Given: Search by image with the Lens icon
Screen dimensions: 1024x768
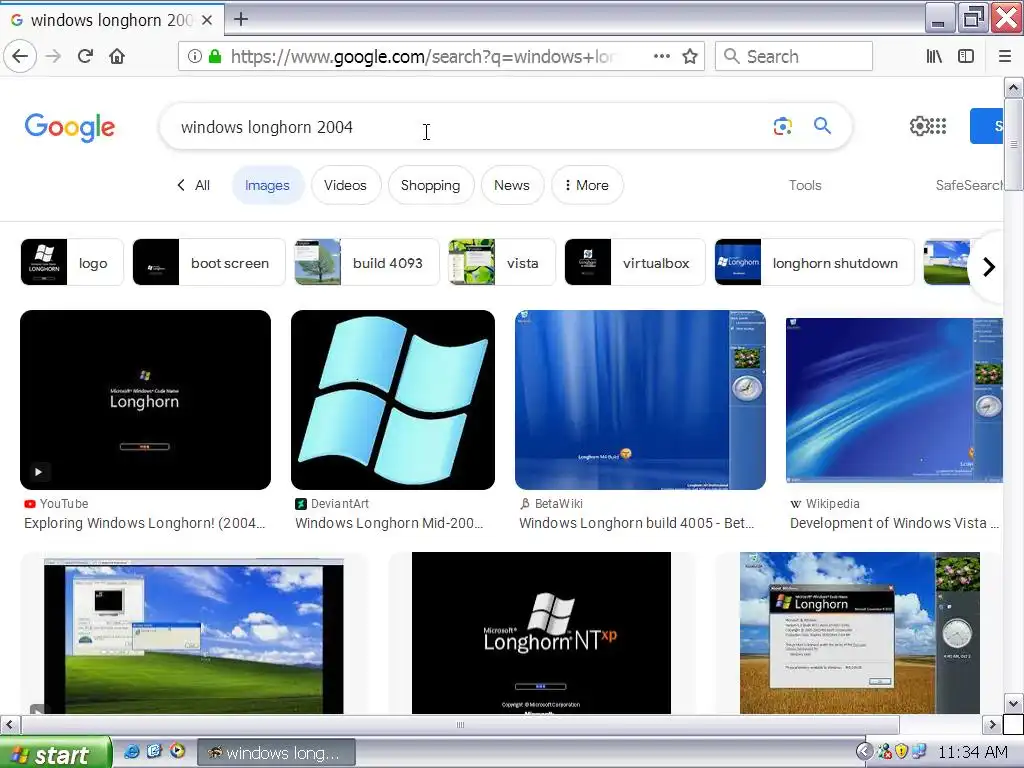Looking at the screenshot, I should [x=782, y=125].
